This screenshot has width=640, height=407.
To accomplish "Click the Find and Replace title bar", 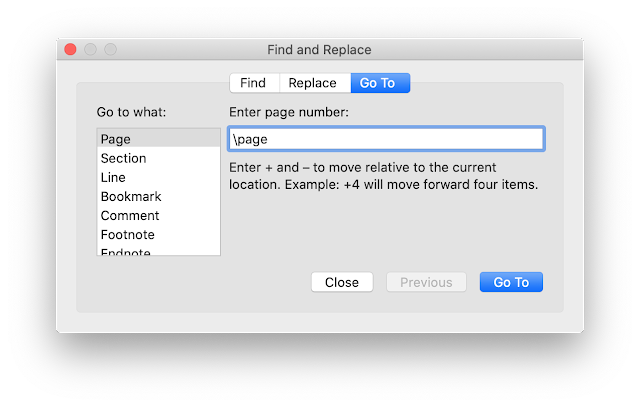I will (319, 49).
